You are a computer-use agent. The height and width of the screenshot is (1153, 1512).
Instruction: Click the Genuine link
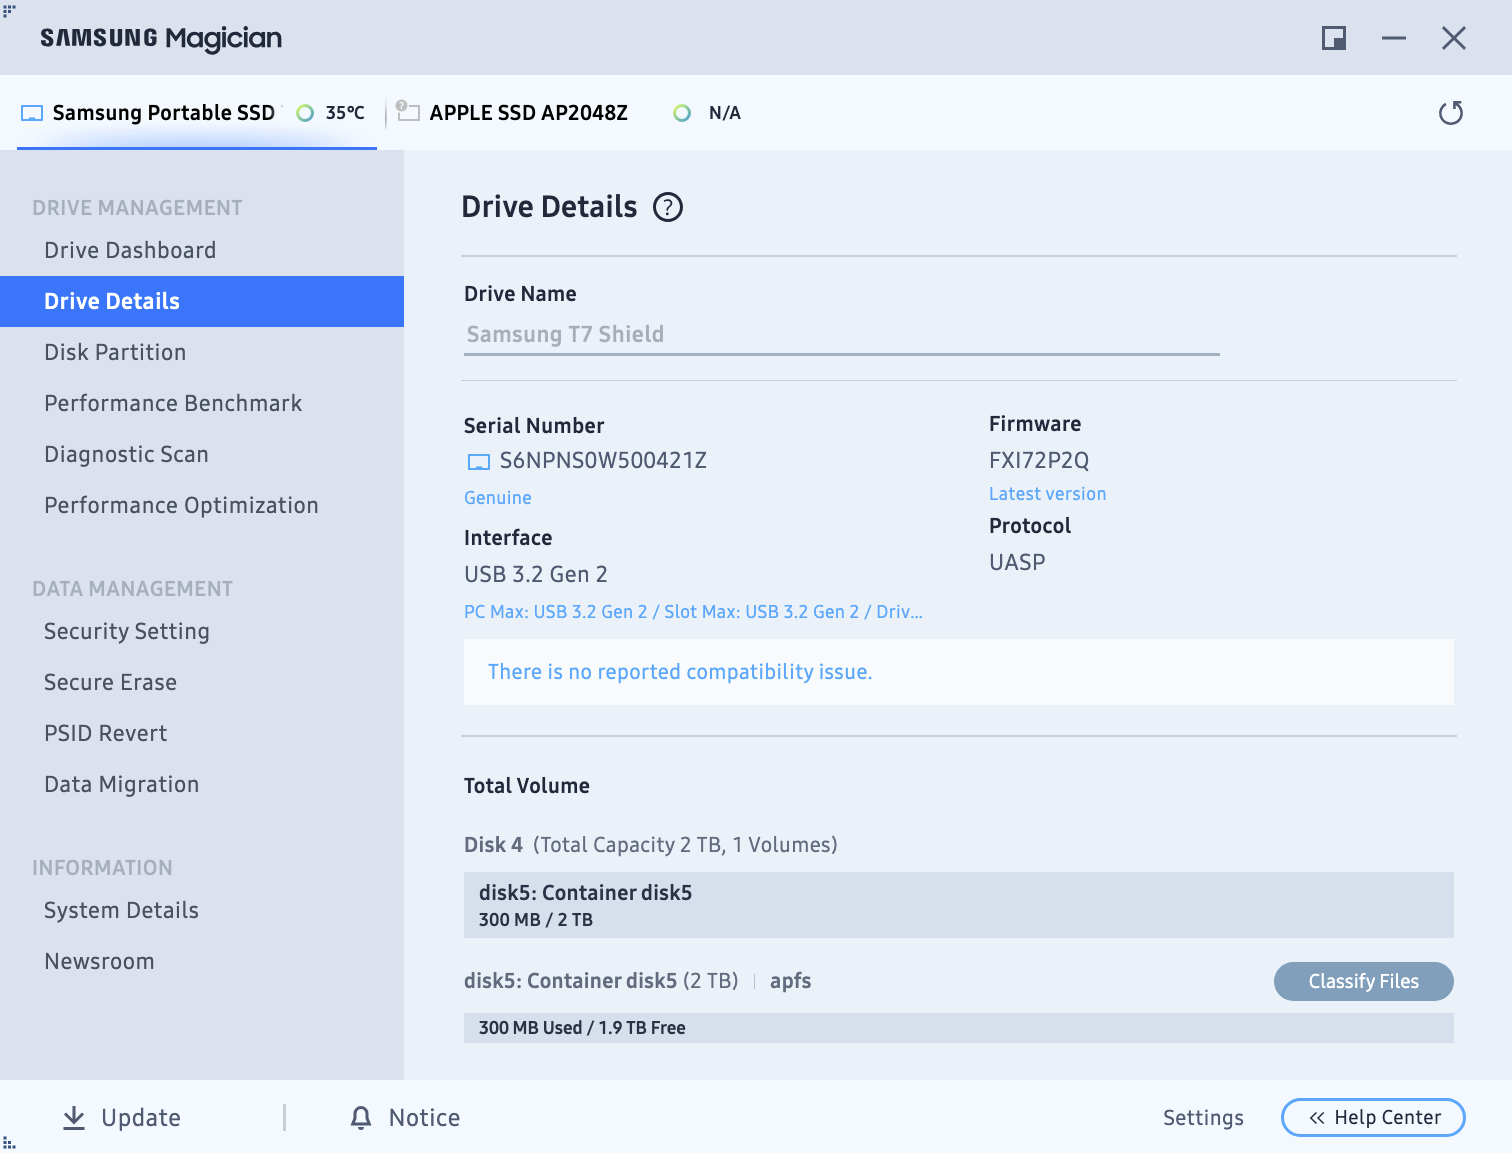pos(497,498)
